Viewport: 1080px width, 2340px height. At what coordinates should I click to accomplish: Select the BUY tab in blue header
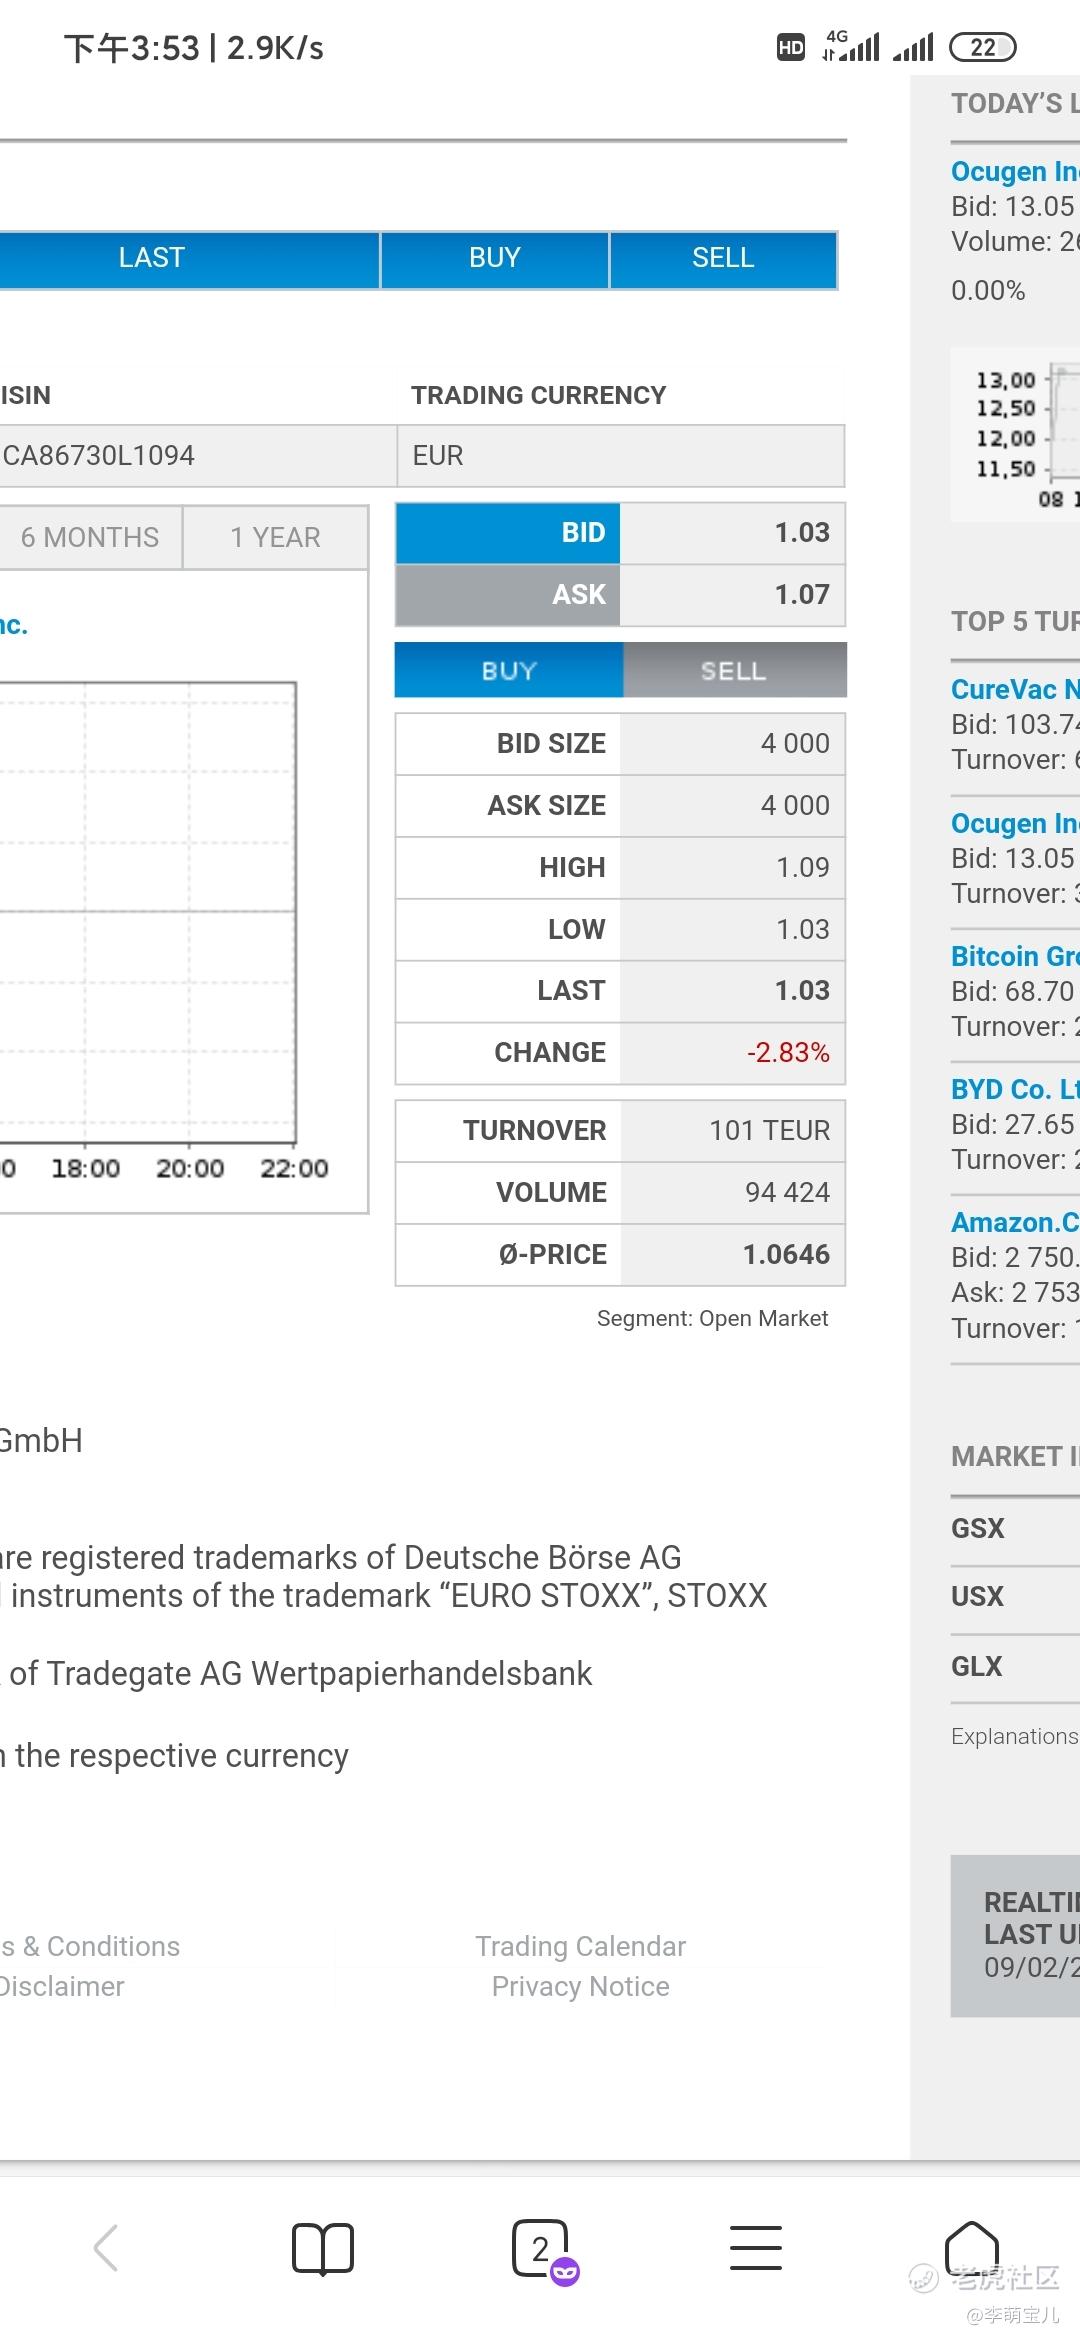tap(495, 258)
